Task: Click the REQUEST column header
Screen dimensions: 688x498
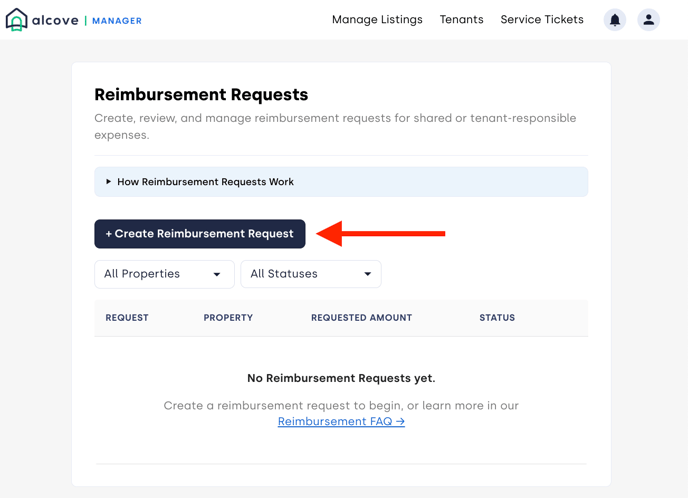Action: pyautogui.click(x=127, y=318)
